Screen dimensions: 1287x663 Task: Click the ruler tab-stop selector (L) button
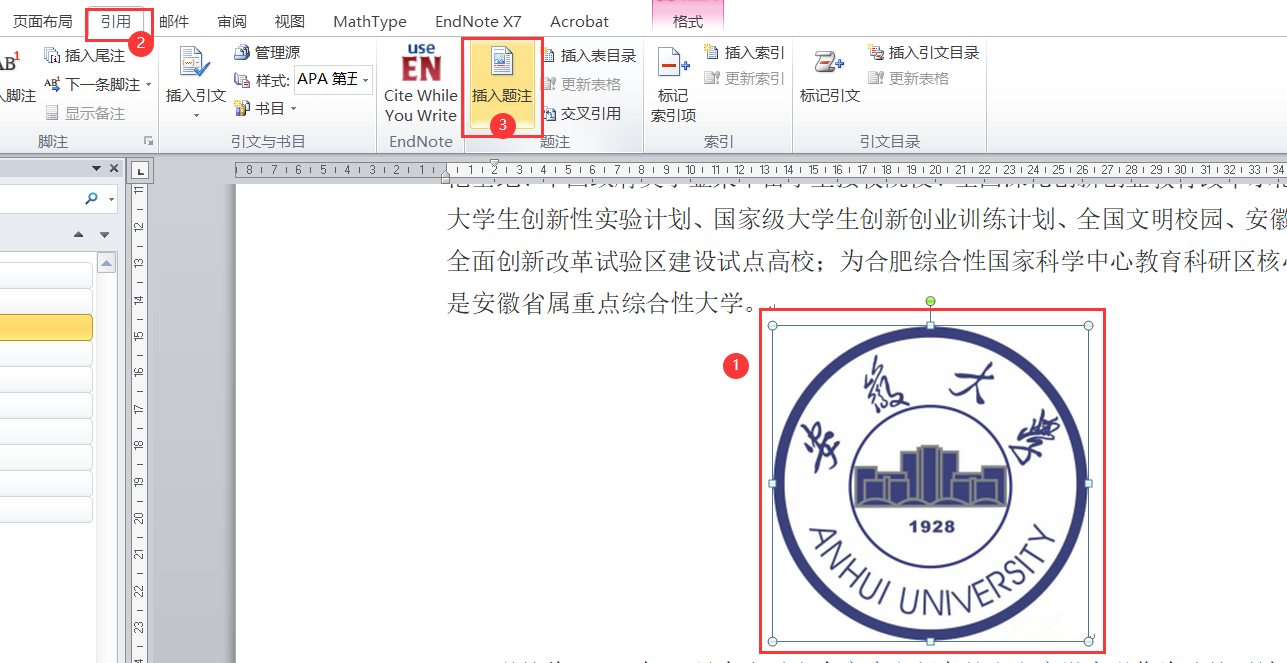click(x=140, y=168)
